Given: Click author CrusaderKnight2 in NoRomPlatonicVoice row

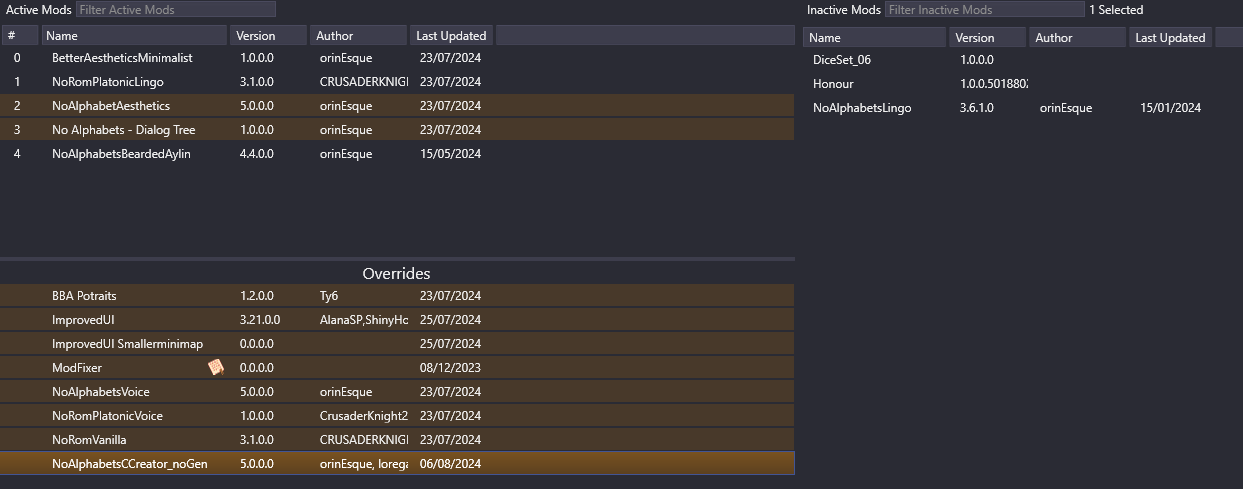Looking at the screenshot, I should (x=364, y=416).
